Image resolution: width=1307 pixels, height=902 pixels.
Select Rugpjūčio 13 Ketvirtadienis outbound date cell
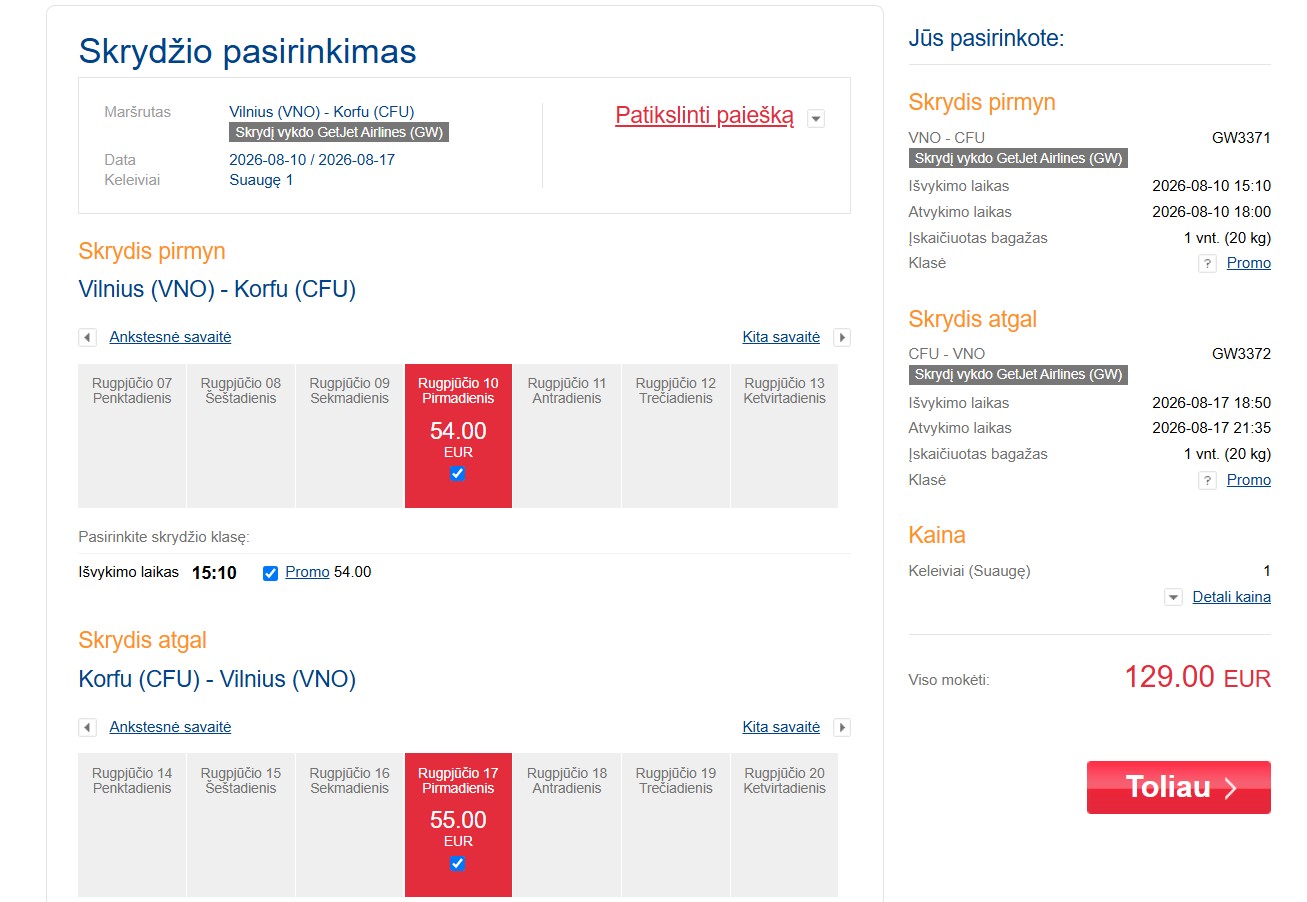[x=785, y=436]
